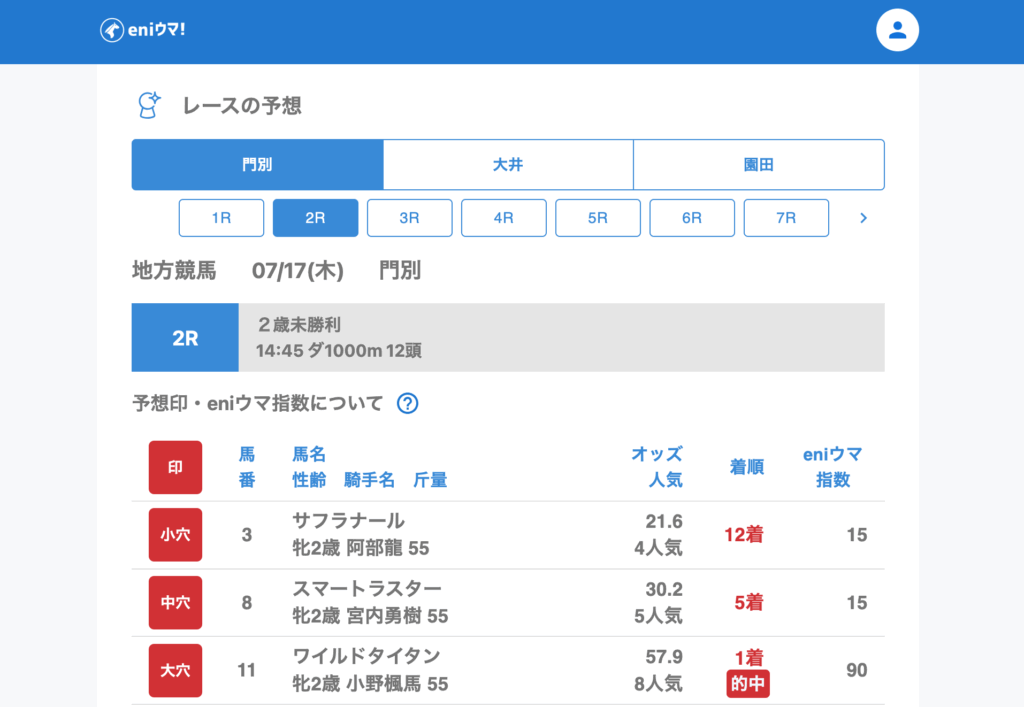Pick the 7R race button
The width and height of the screenshot is (1024, 707).
click(786, 218)
